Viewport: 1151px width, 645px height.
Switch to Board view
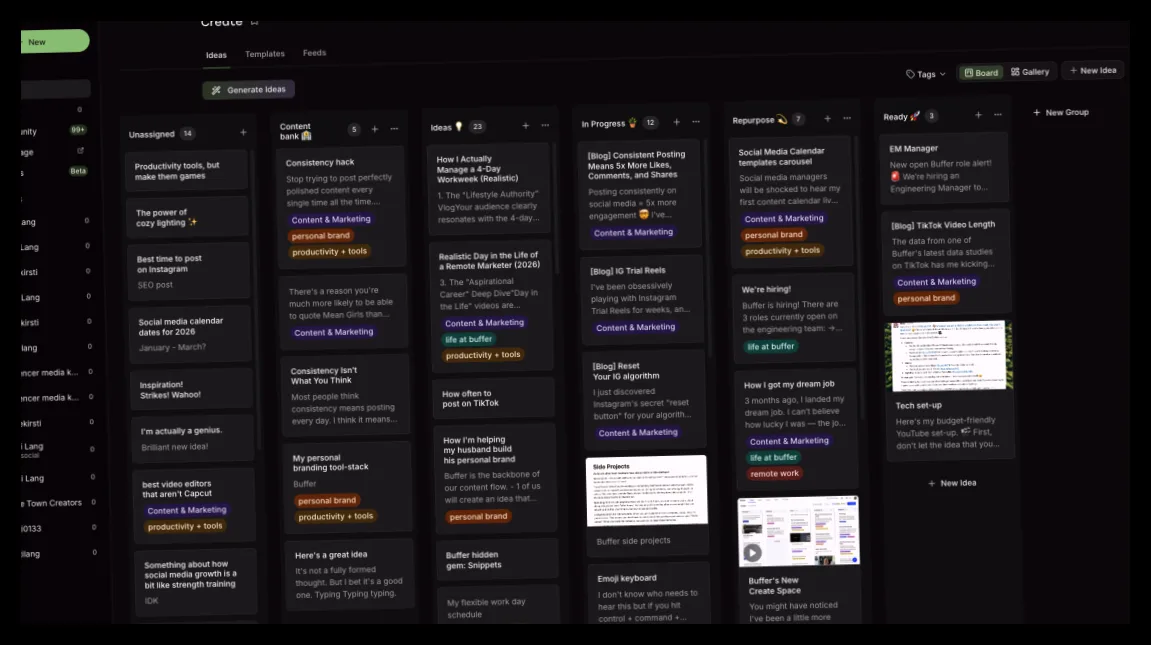981,73
